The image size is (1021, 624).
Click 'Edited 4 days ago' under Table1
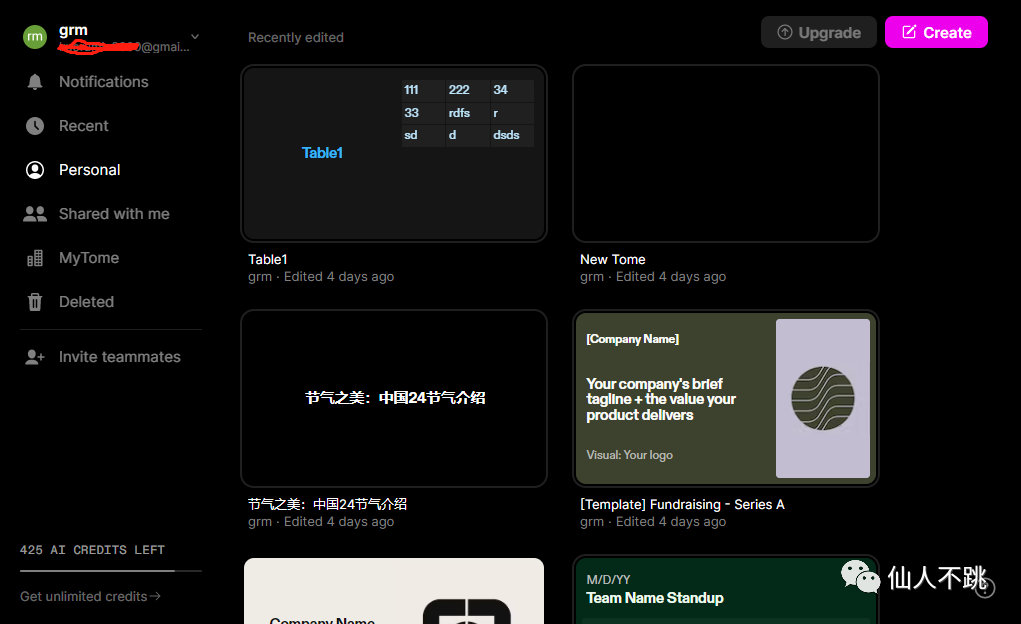339,277
